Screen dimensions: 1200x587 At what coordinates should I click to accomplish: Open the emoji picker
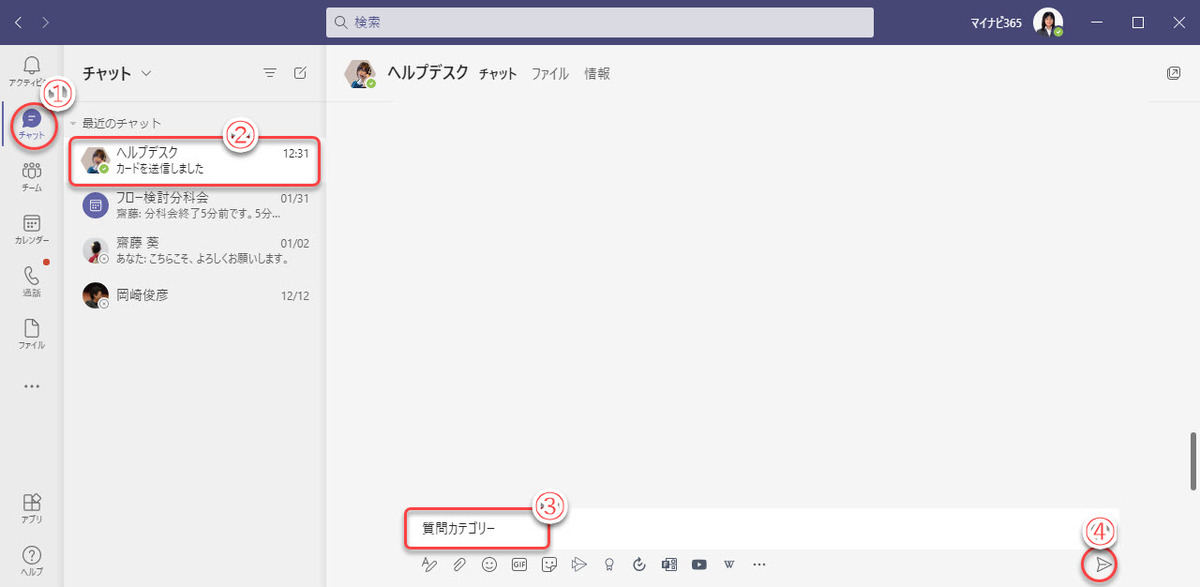tap(489, 564)
